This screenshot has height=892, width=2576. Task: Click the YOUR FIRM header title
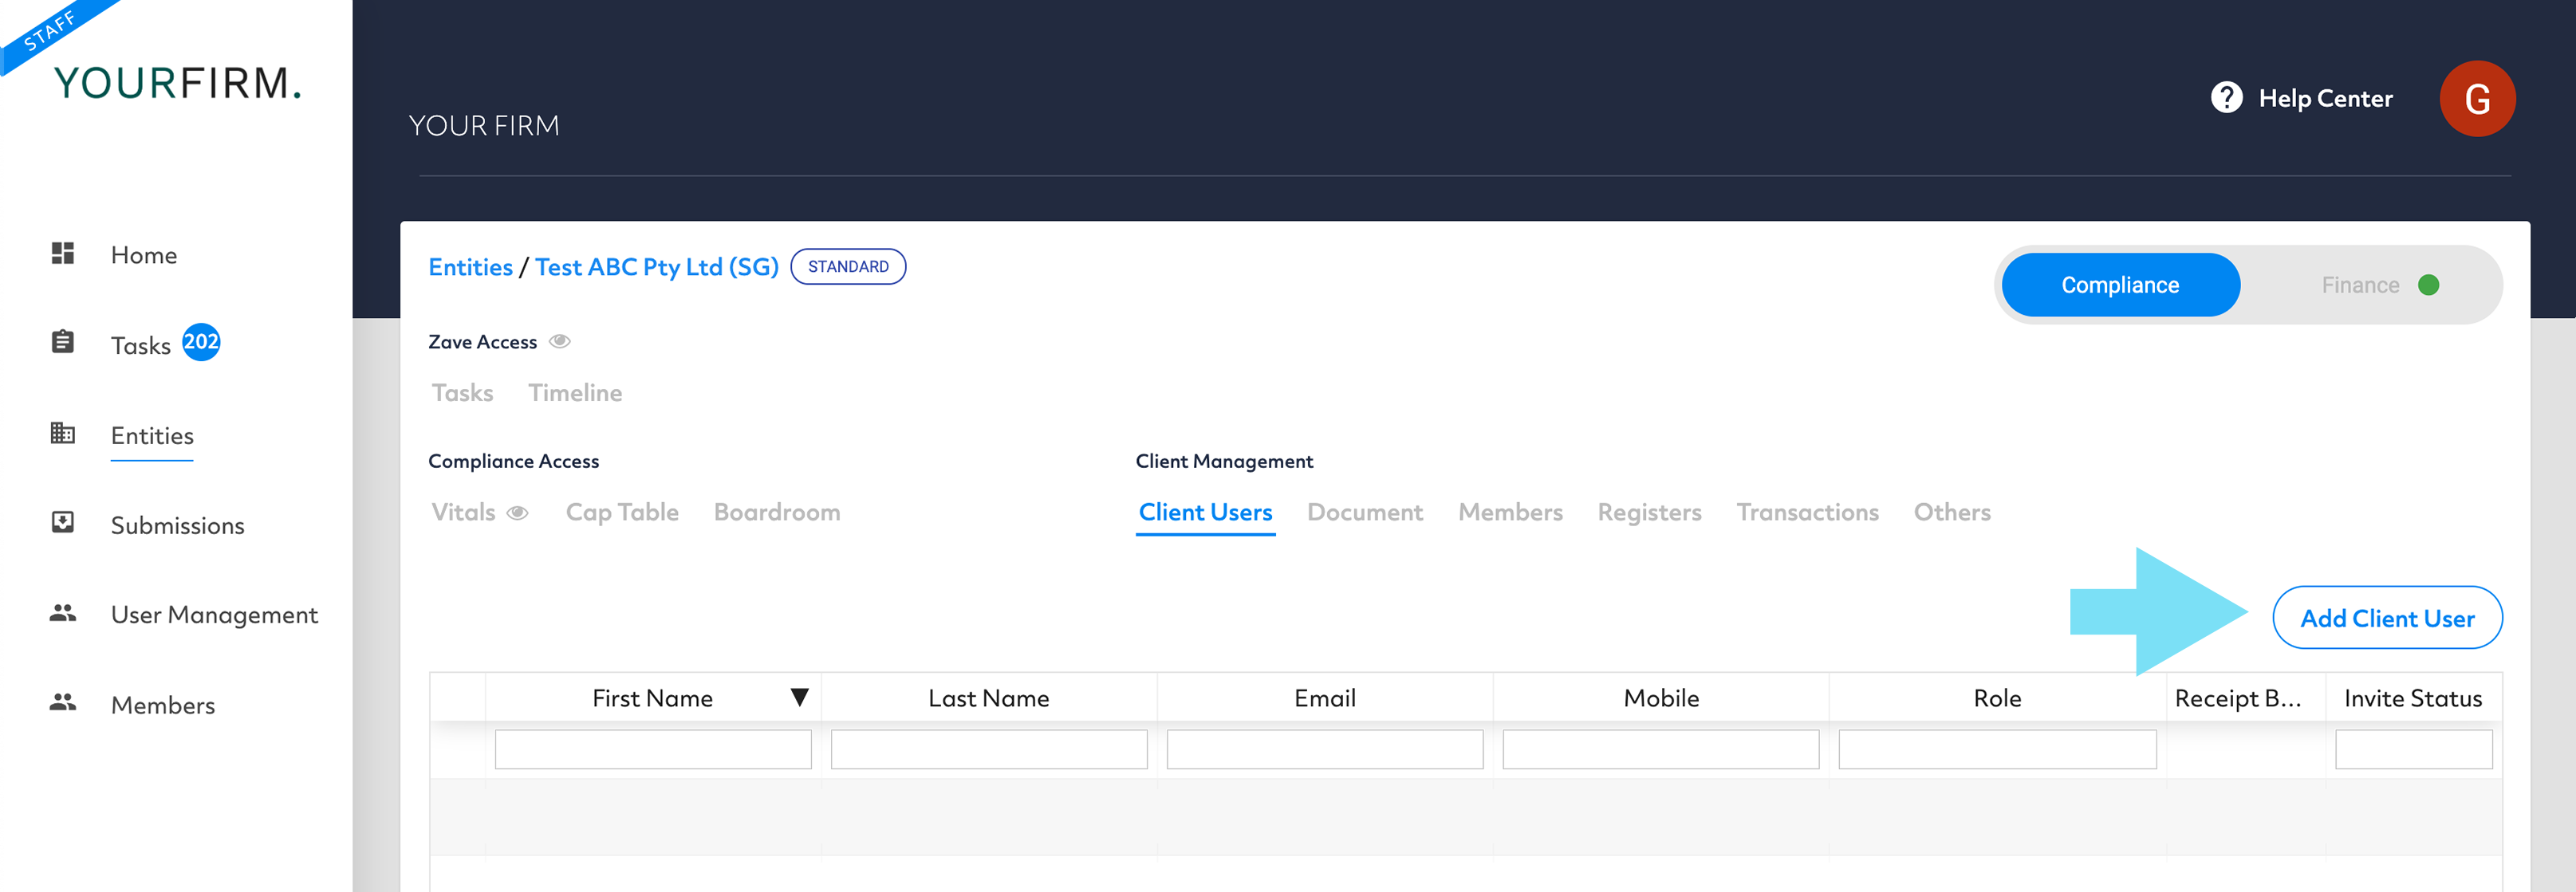[484, 126]
